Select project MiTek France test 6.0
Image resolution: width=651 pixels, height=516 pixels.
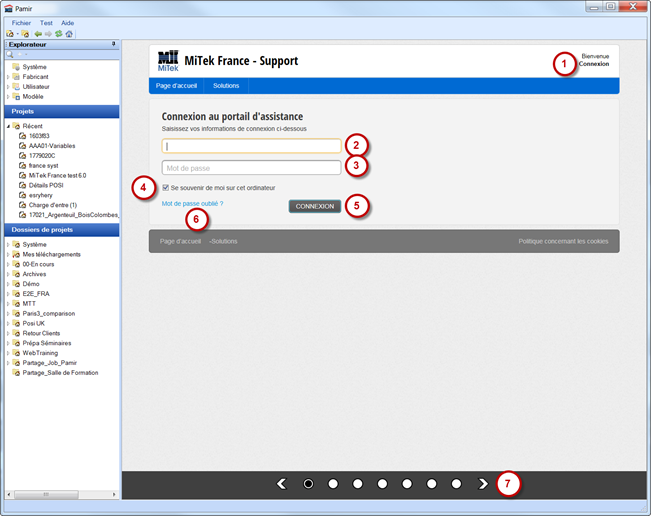pyautogui.click(x=58, y=176)
